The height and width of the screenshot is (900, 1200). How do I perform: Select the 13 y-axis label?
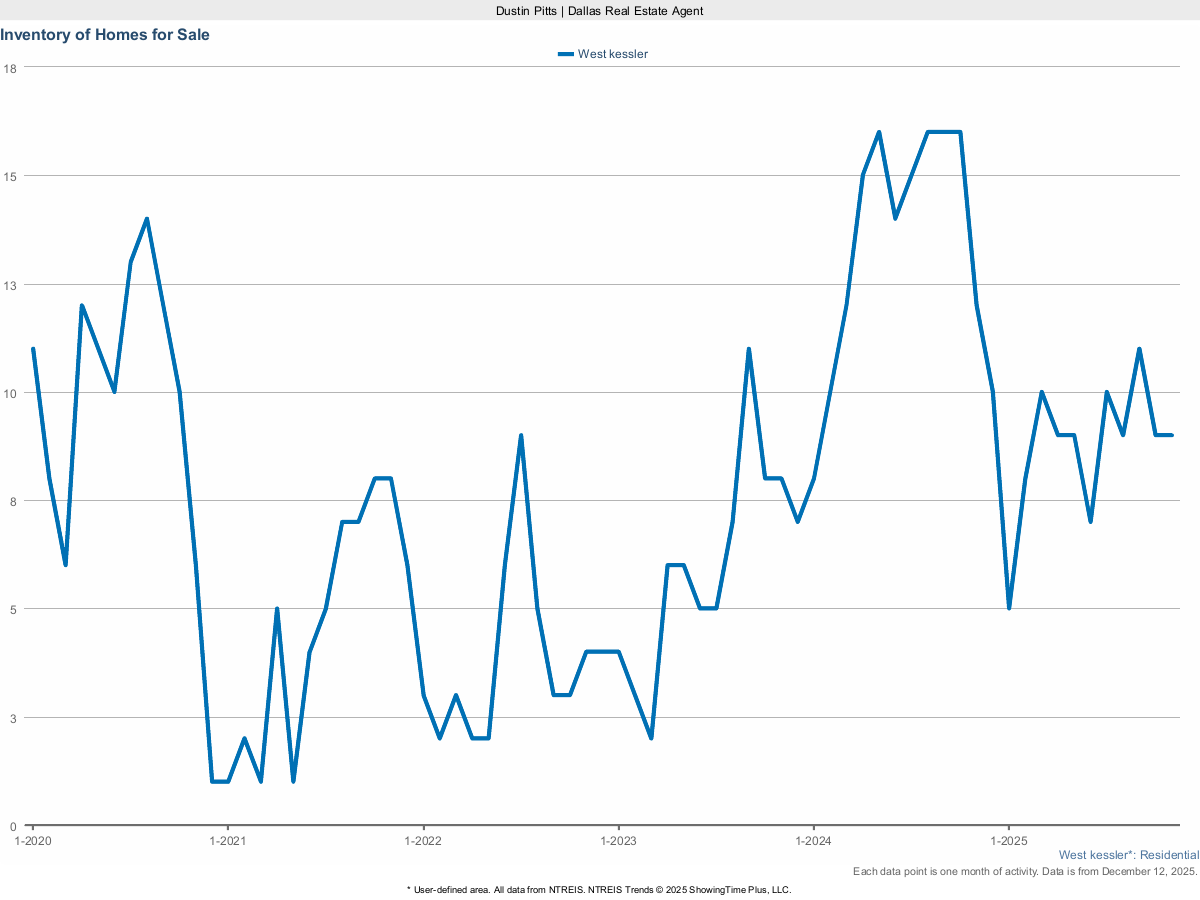tap(10, 285)
